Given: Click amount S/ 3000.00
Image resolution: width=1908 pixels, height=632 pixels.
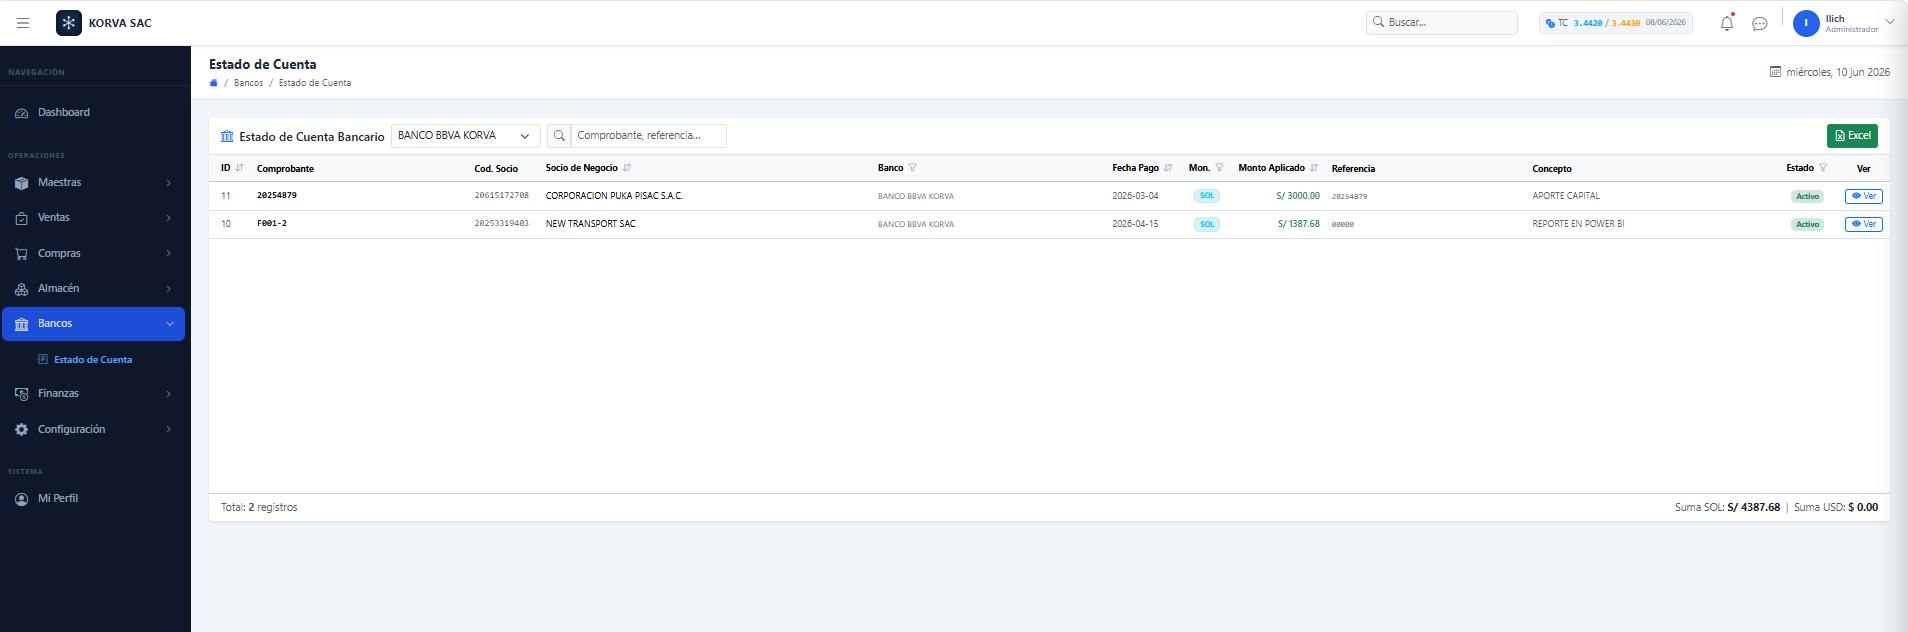Looking at the screenshot, I should (1298, 196).
